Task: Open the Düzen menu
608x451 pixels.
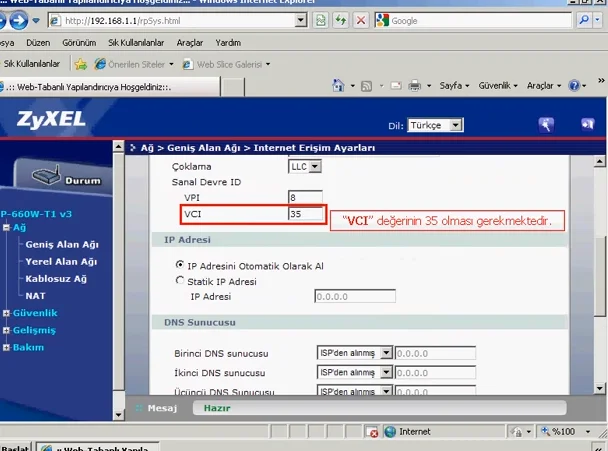Action: [x=38, y=43]
